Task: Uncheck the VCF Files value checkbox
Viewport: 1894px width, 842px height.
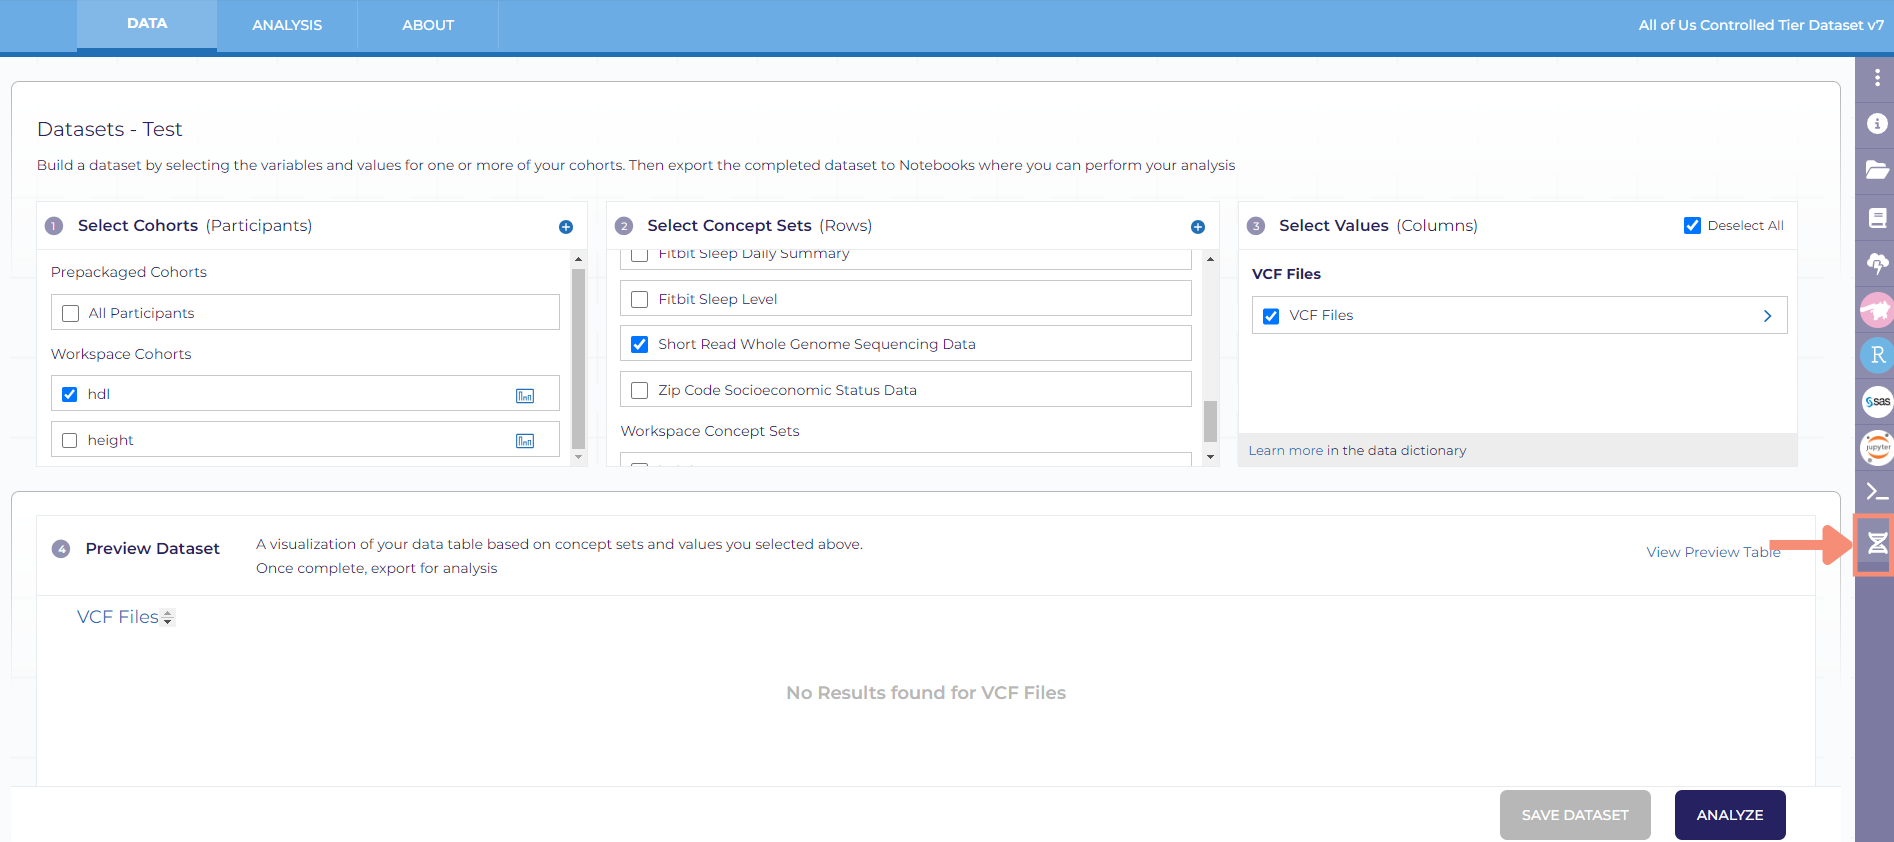Action: pos(1271,316)
